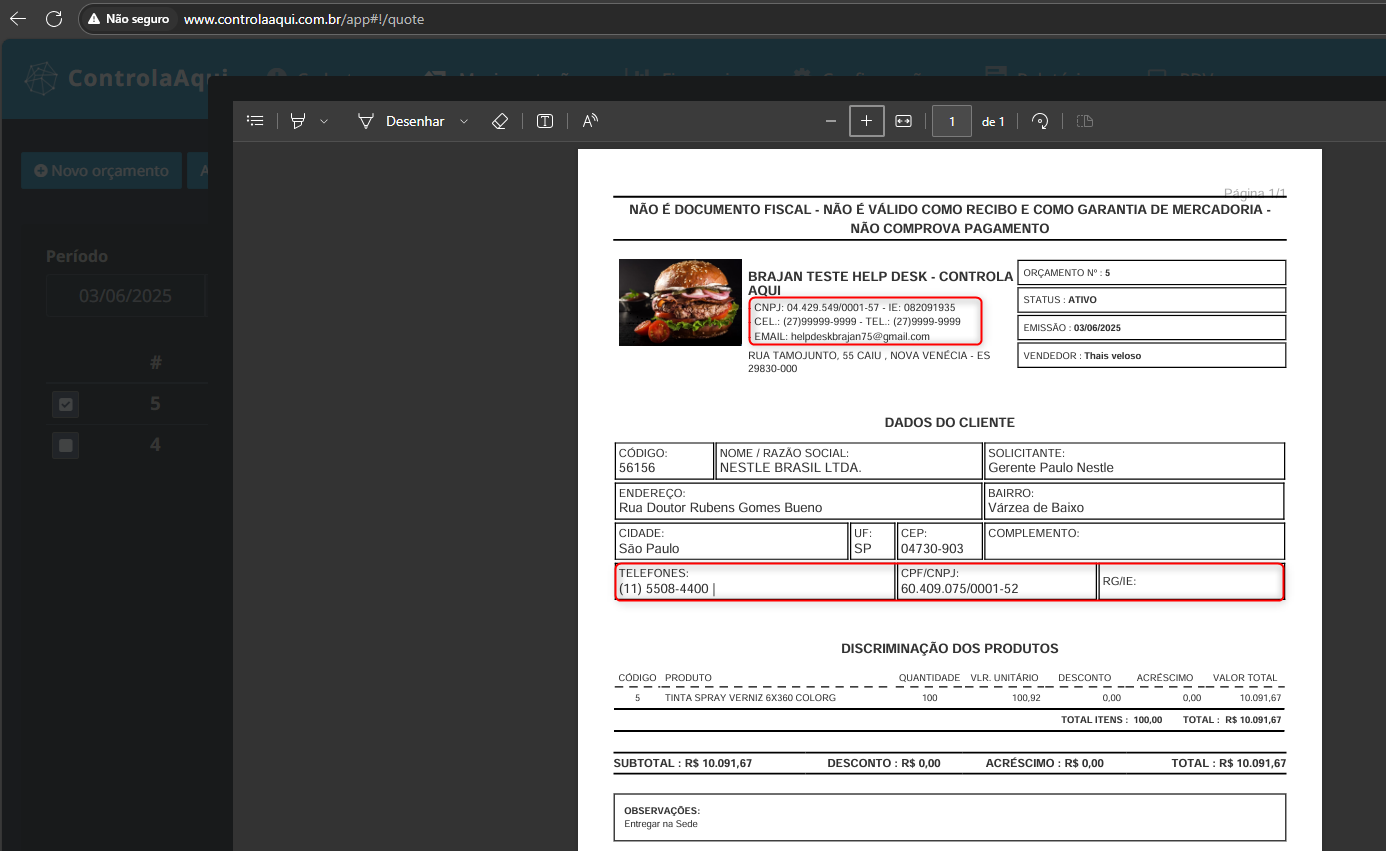The width and height of the screenshot is (1386, 851).
Task: Activate the add text tool icon
Action: click(x=545, y=121)
